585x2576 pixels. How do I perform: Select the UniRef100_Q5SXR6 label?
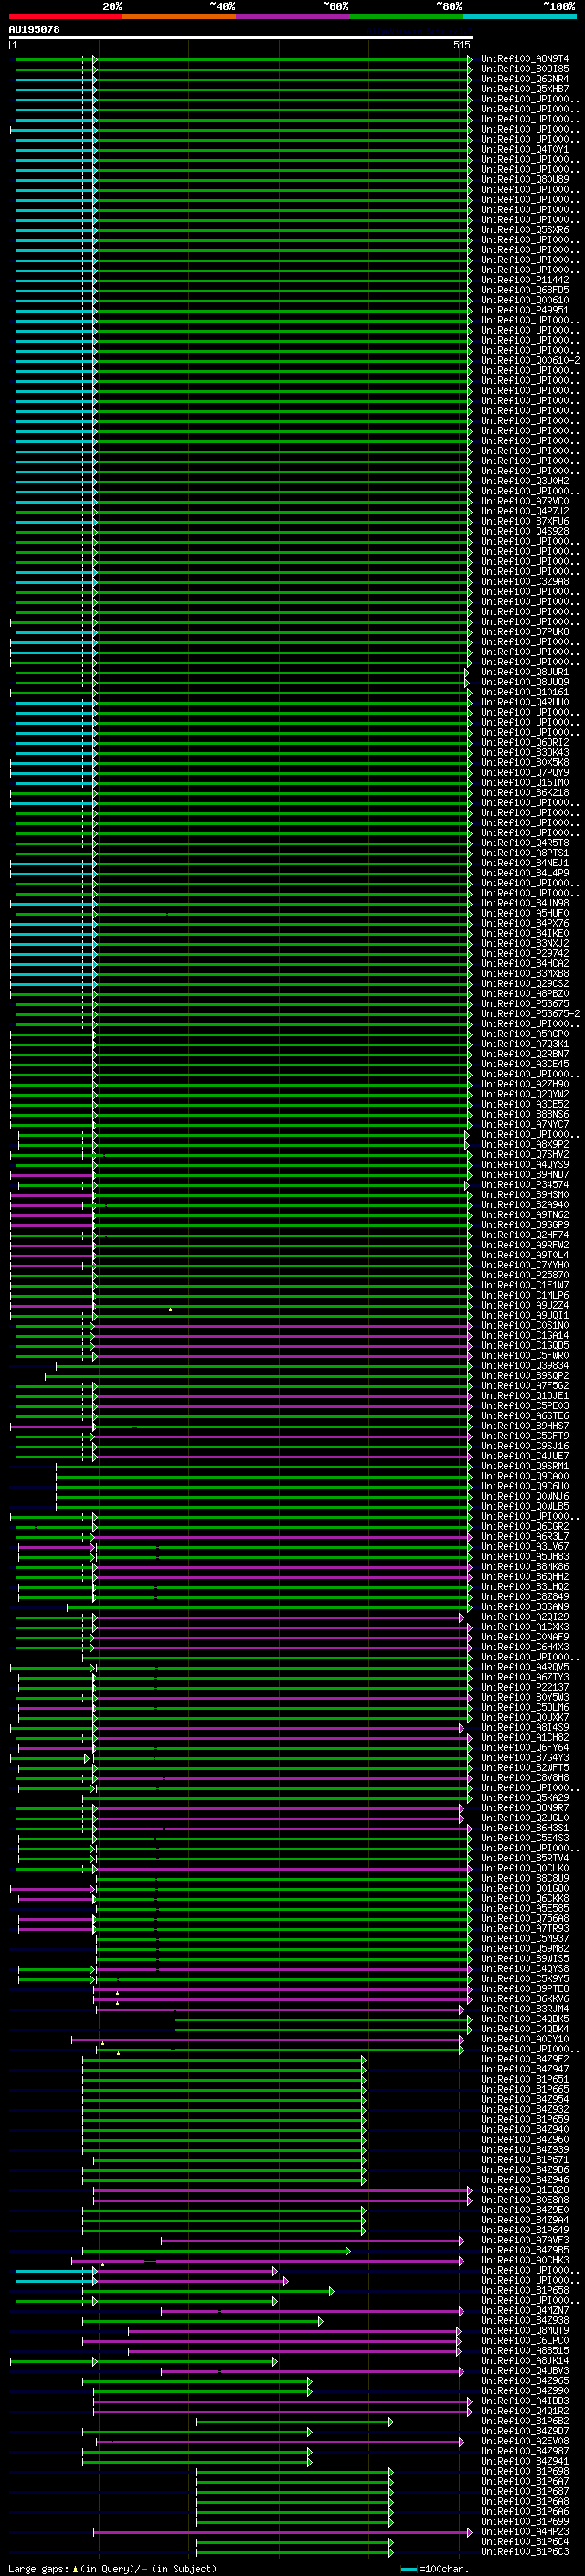(525, 230)
